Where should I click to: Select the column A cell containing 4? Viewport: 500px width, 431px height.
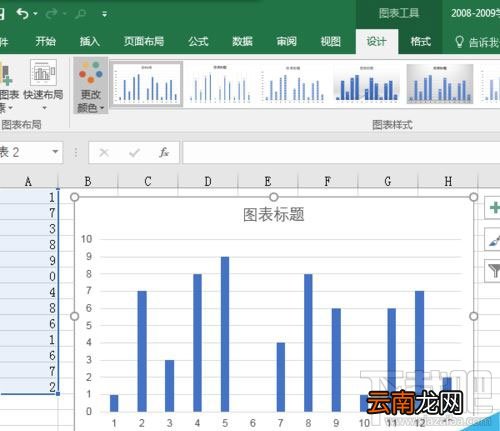[29, 292]
